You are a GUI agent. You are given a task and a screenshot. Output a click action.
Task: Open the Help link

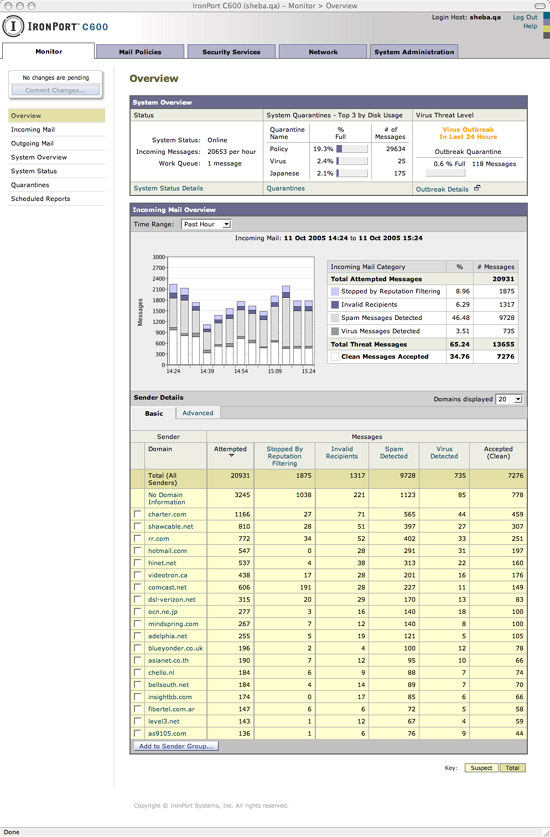point(530,26)
